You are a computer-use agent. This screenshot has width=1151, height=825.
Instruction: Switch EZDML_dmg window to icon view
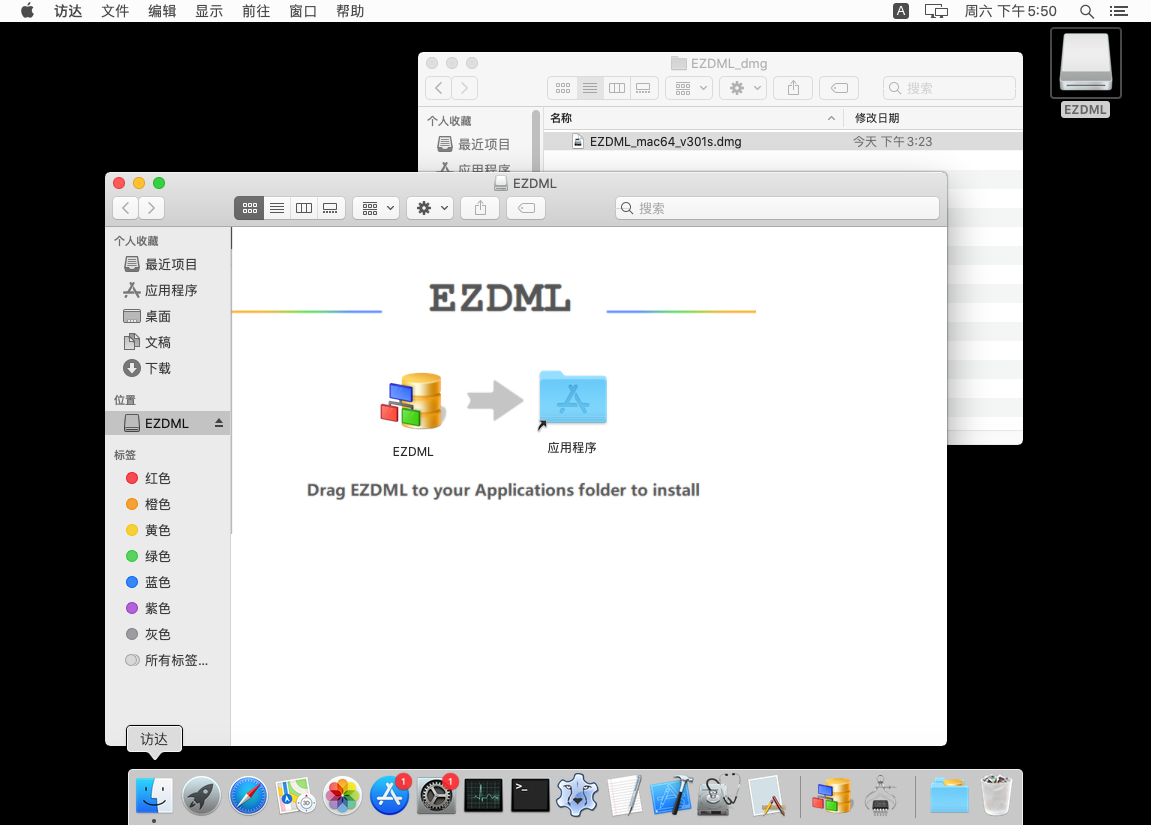[x=562, y=88]
